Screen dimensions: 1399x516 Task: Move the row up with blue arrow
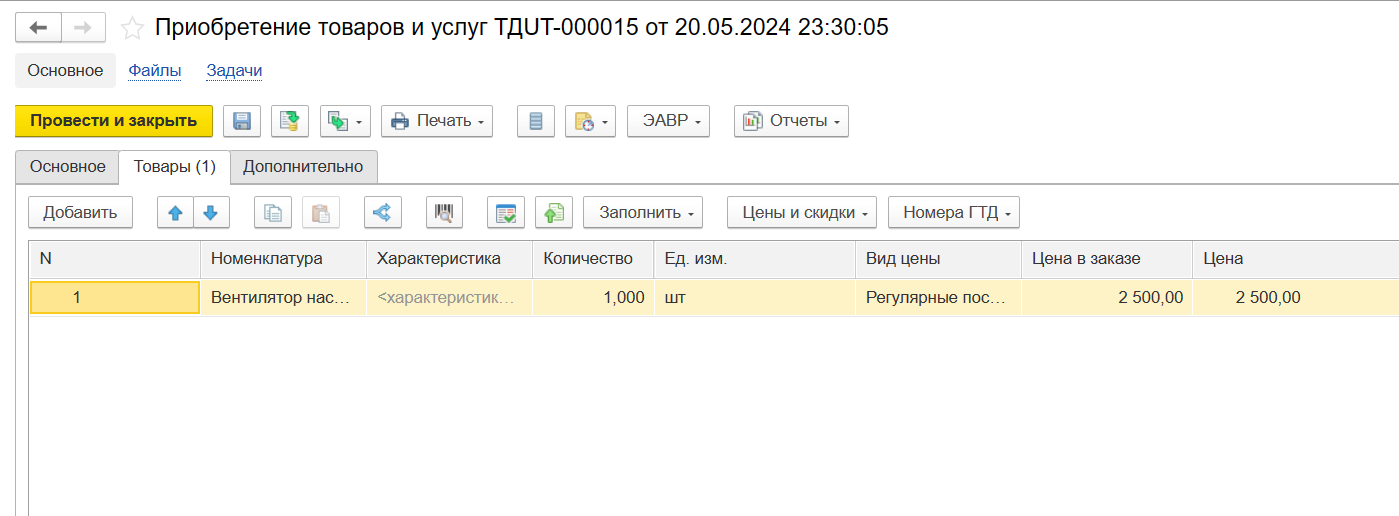click(x=176, y=212)
